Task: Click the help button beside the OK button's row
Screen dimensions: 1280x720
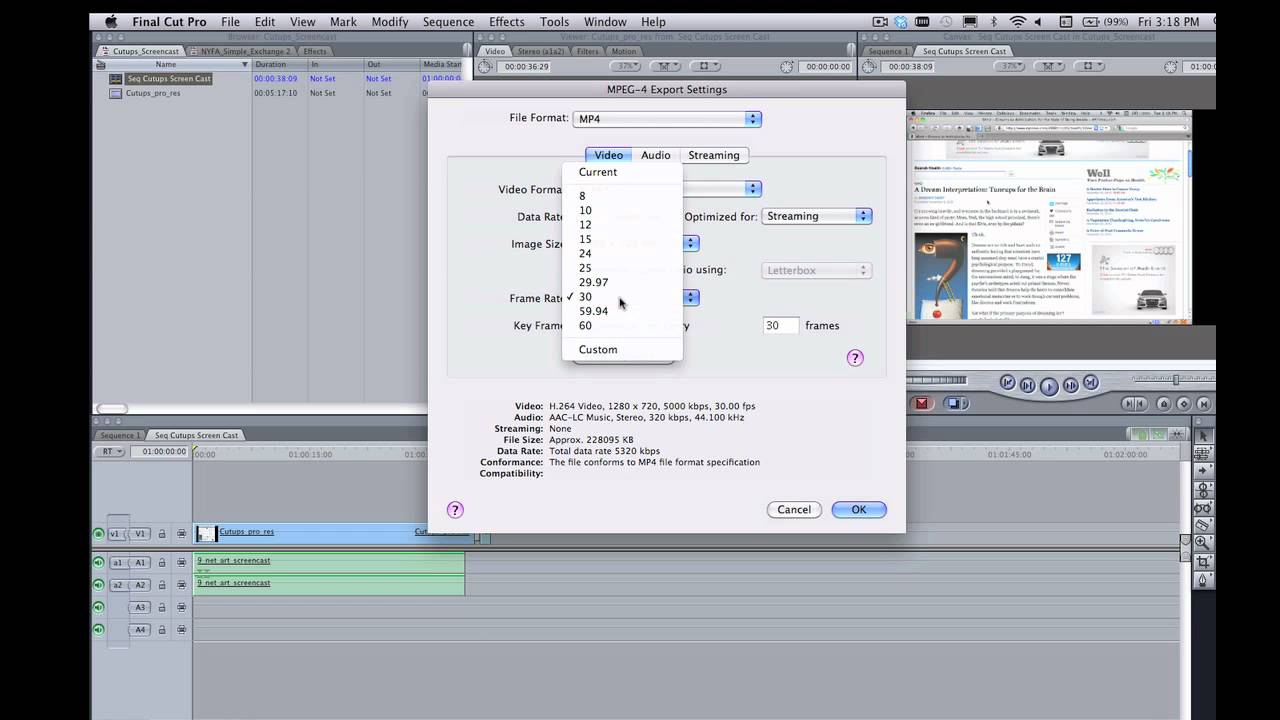Action: click(455, 510)
